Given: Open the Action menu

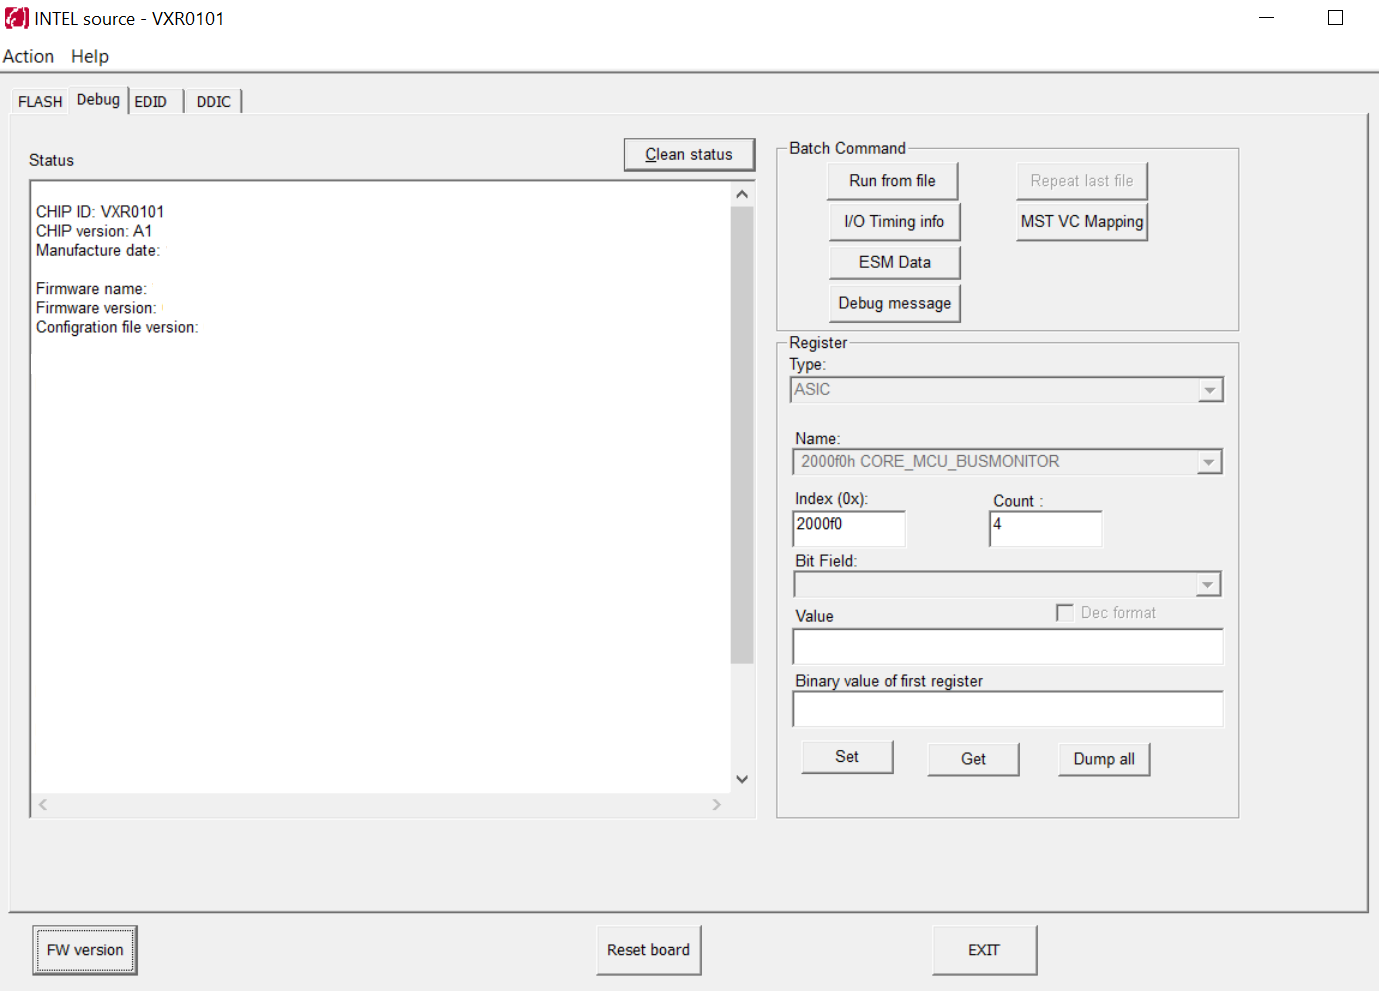Looking at the screenshot, I should [28, 56].
